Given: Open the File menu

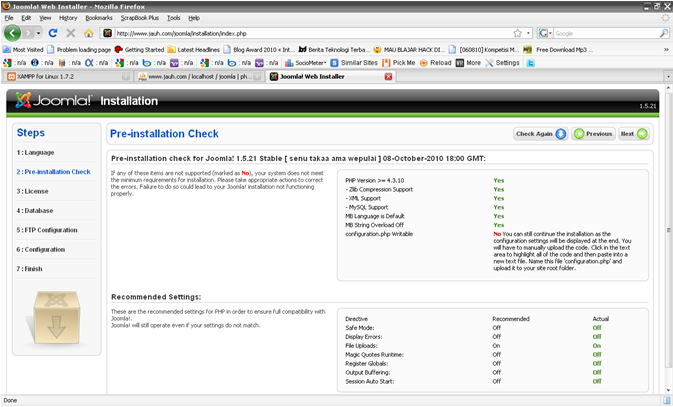Looking at the screenshot, I should pos(9,18).
